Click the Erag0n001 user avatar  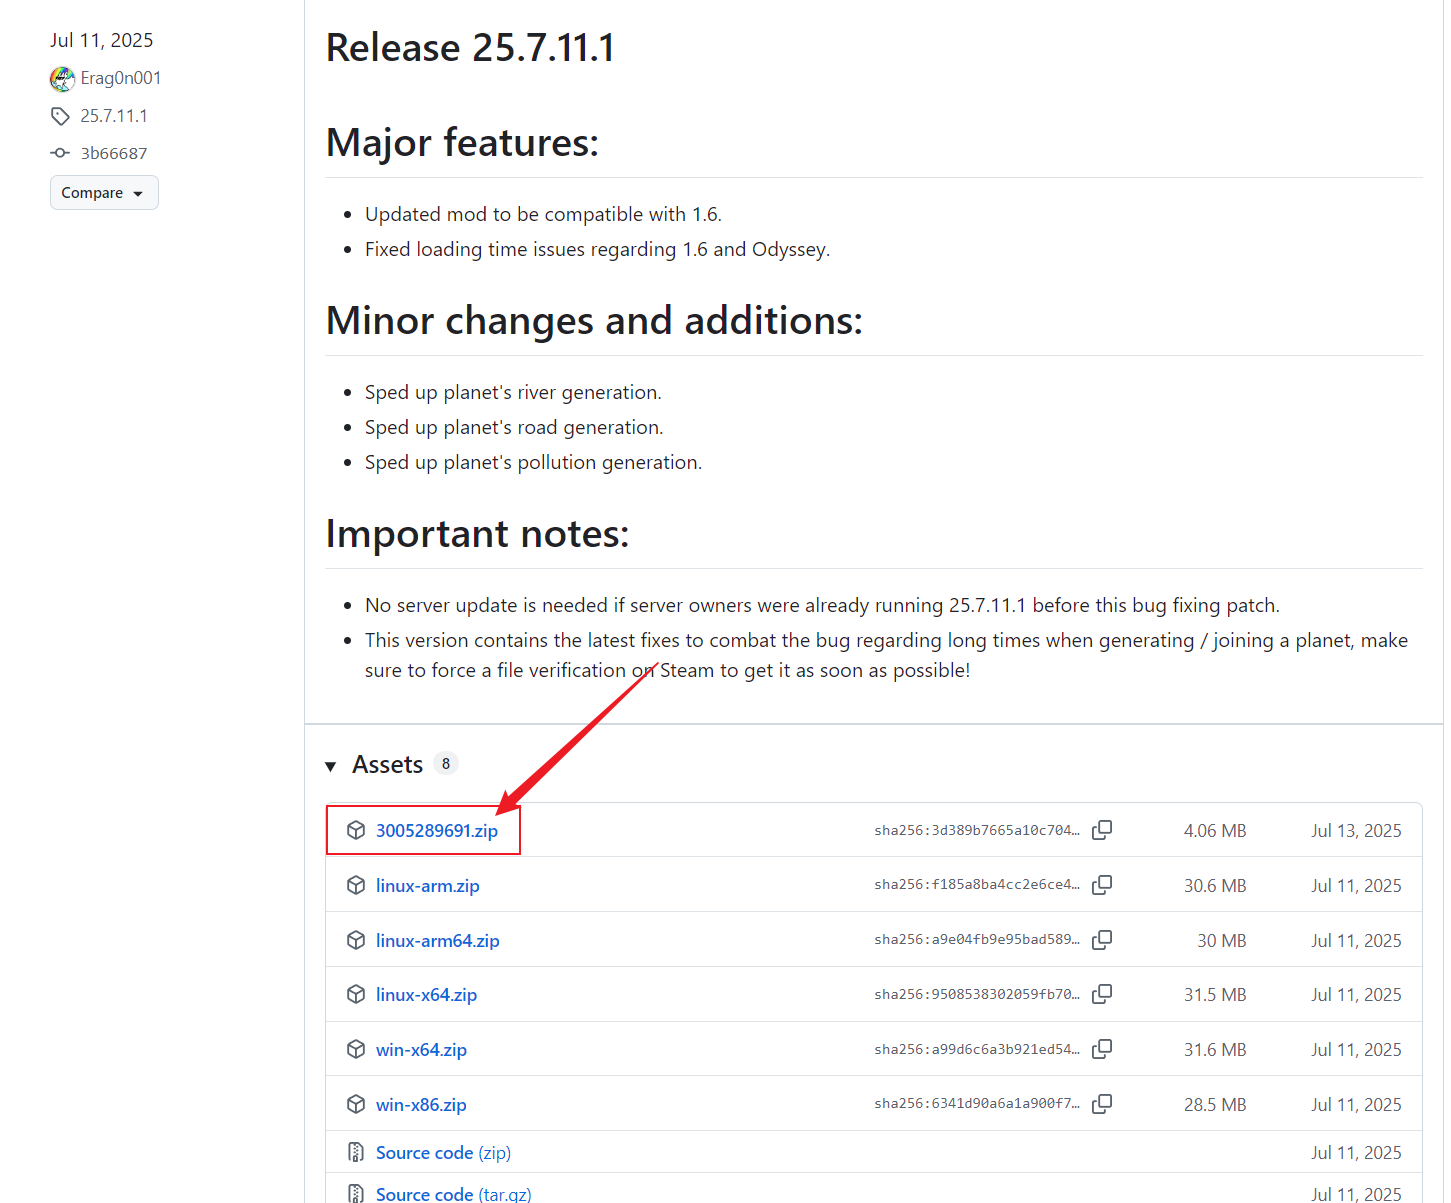click(x=62, y=79)
